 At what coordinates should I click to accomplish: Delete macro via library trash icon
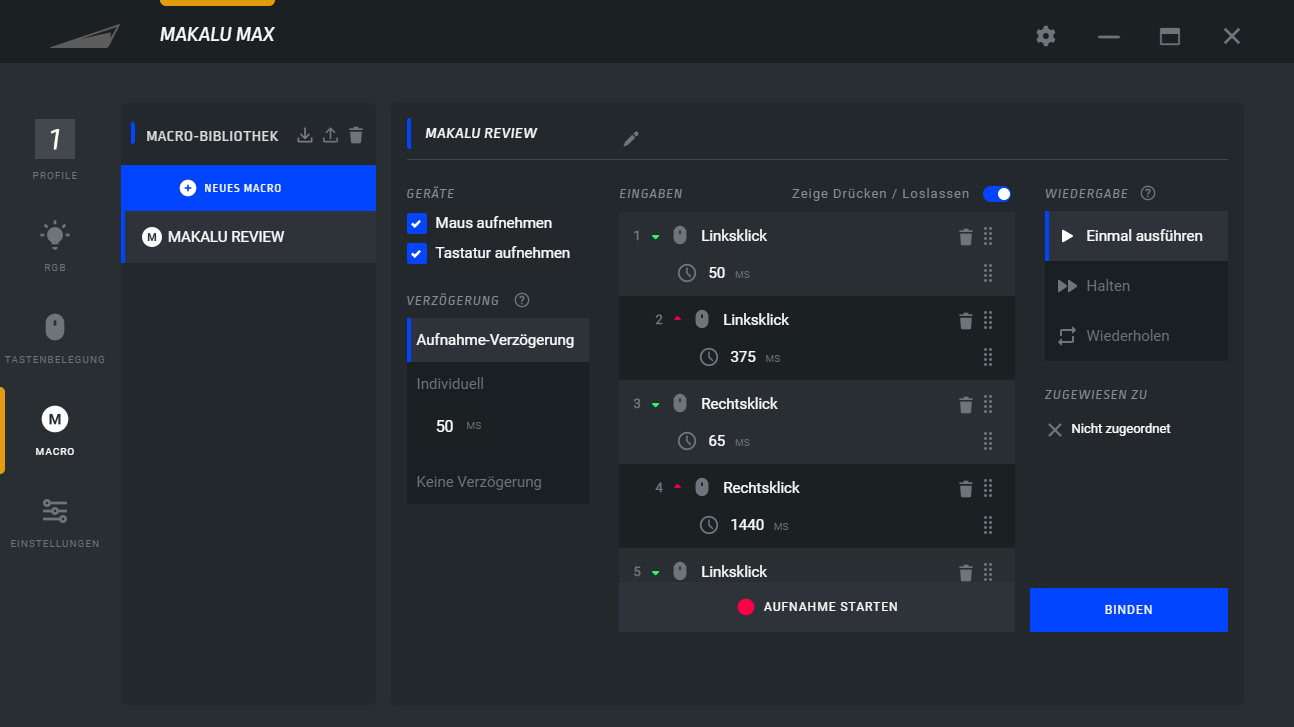tap(356, 135)
